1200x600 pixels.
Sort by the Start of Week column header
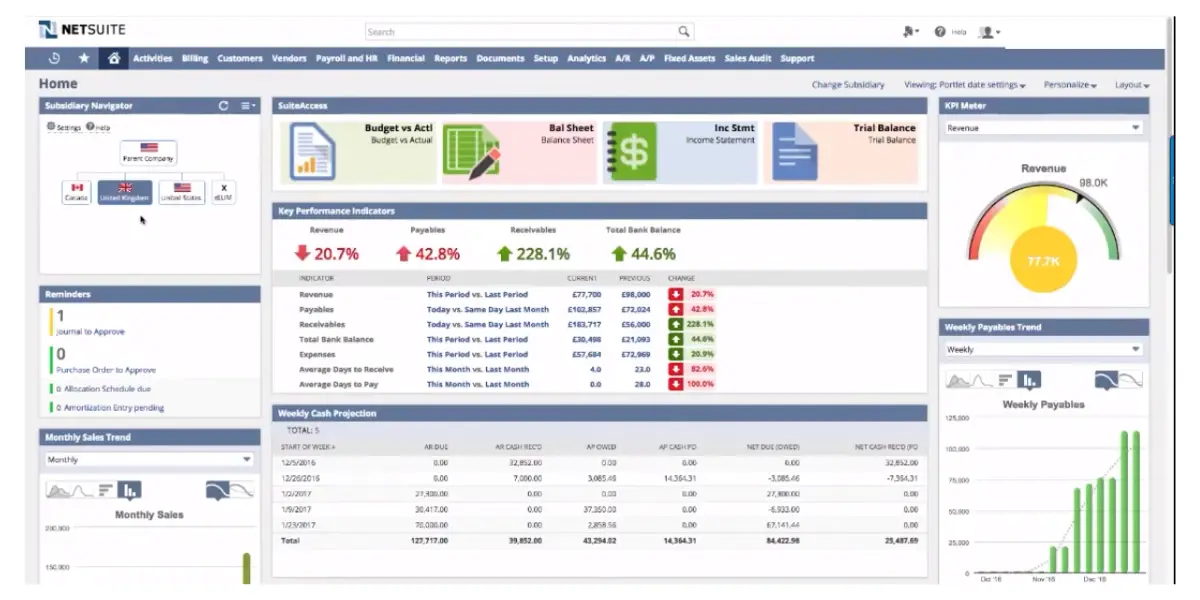tap(308, 447)
